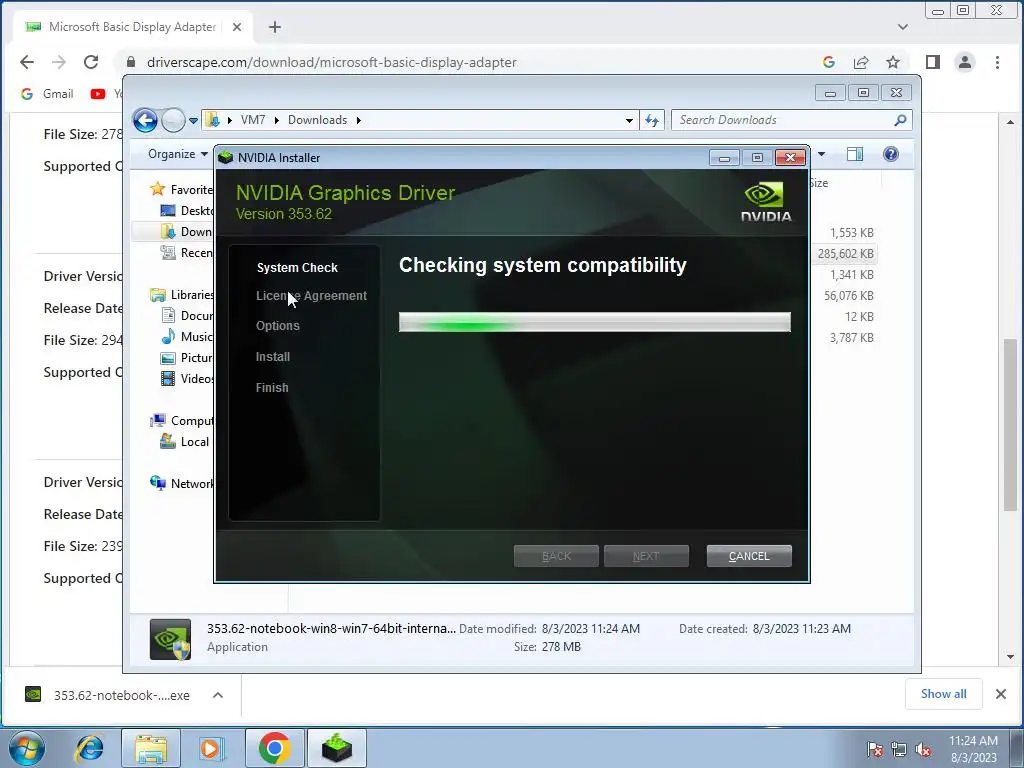The height and width of the screenshot is (768, 1024).
Task: Close the Chrome downloads bar
Action: [1000, 694]
